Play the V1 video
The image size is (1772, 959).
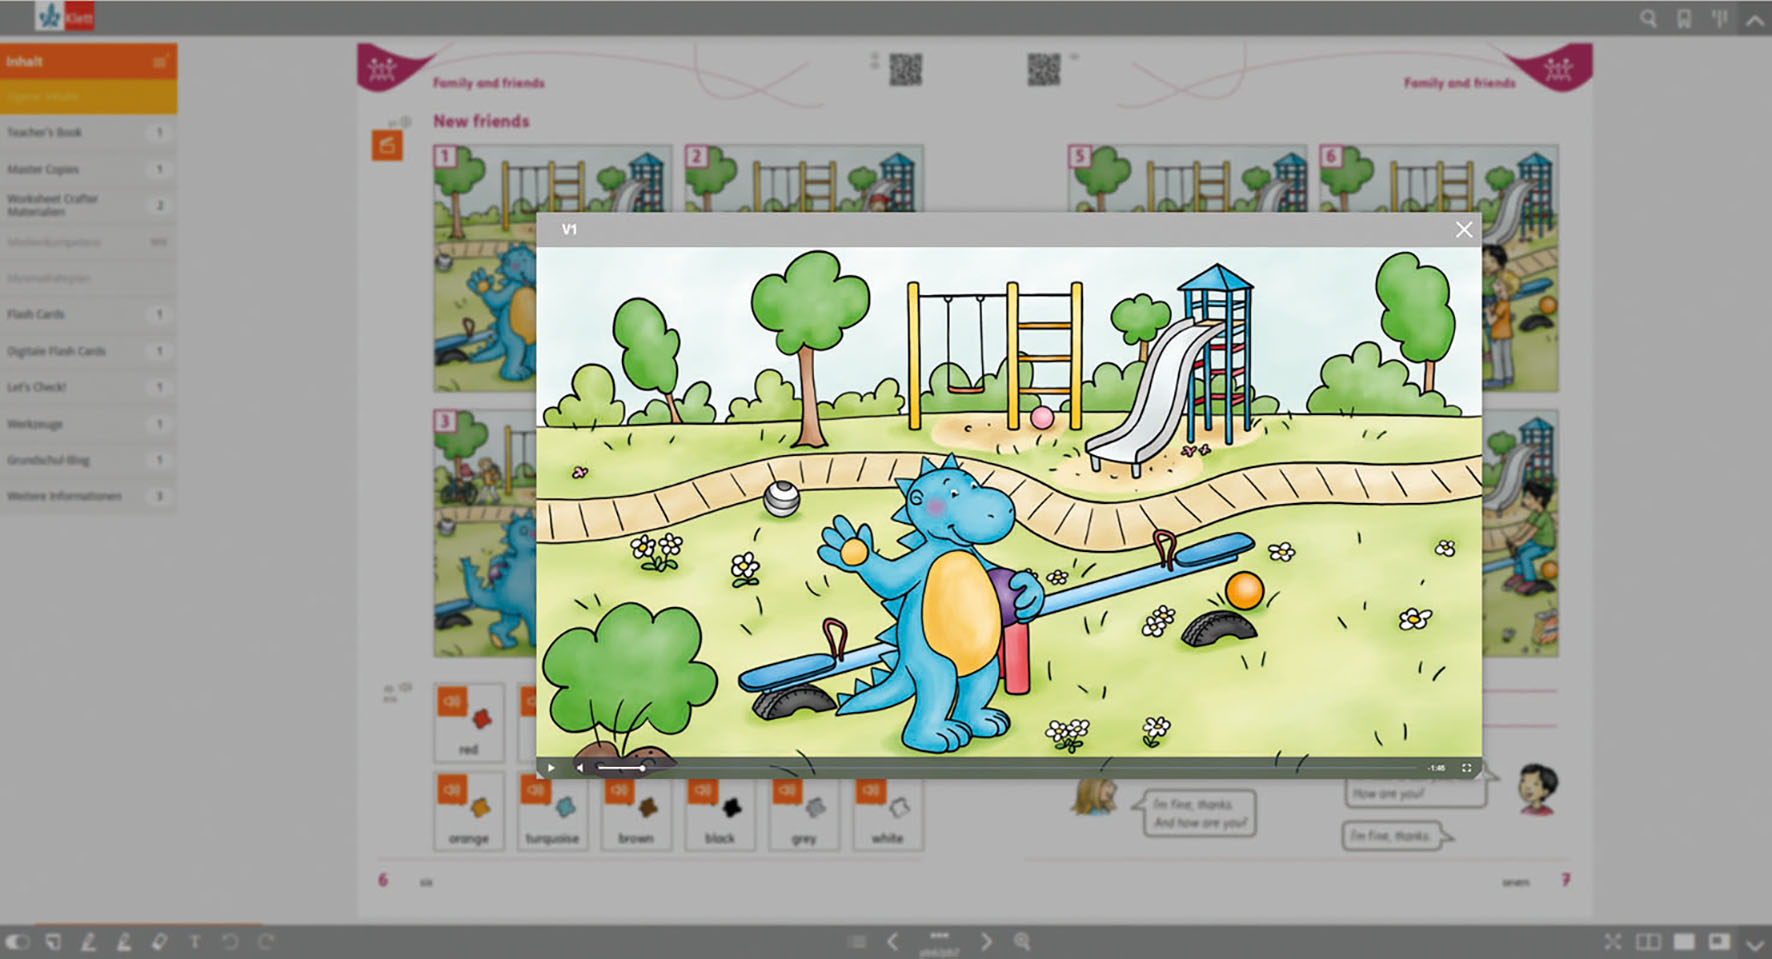click(551, 768)
